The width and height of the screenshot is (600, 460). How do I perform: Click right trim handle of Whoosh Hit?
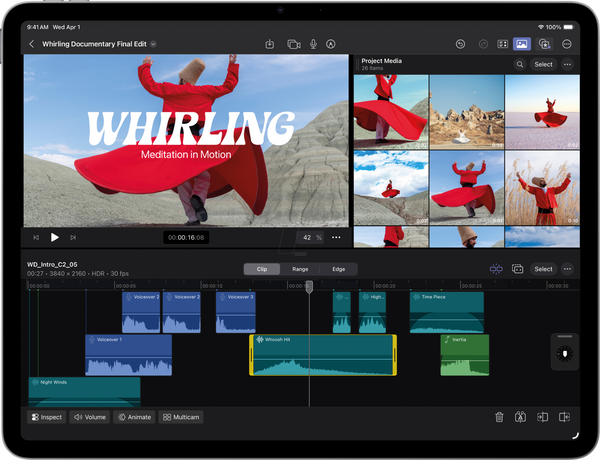[x=395, y=355]
